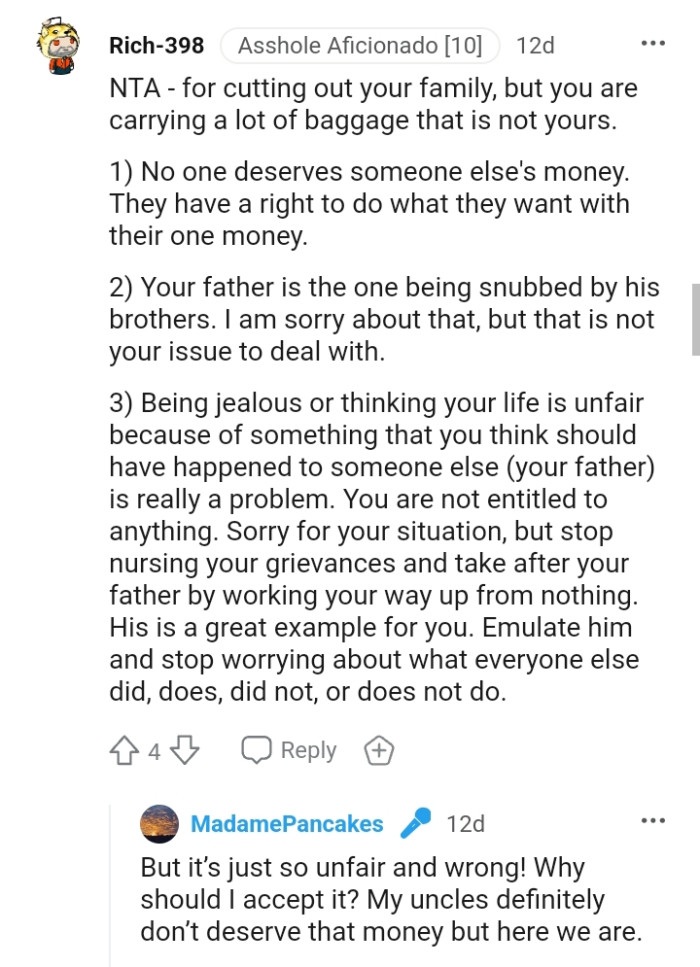The image size is (700, 967).
Task: Click the Asshole Aficionado [10] flair badge
Action: click(361, 45)
